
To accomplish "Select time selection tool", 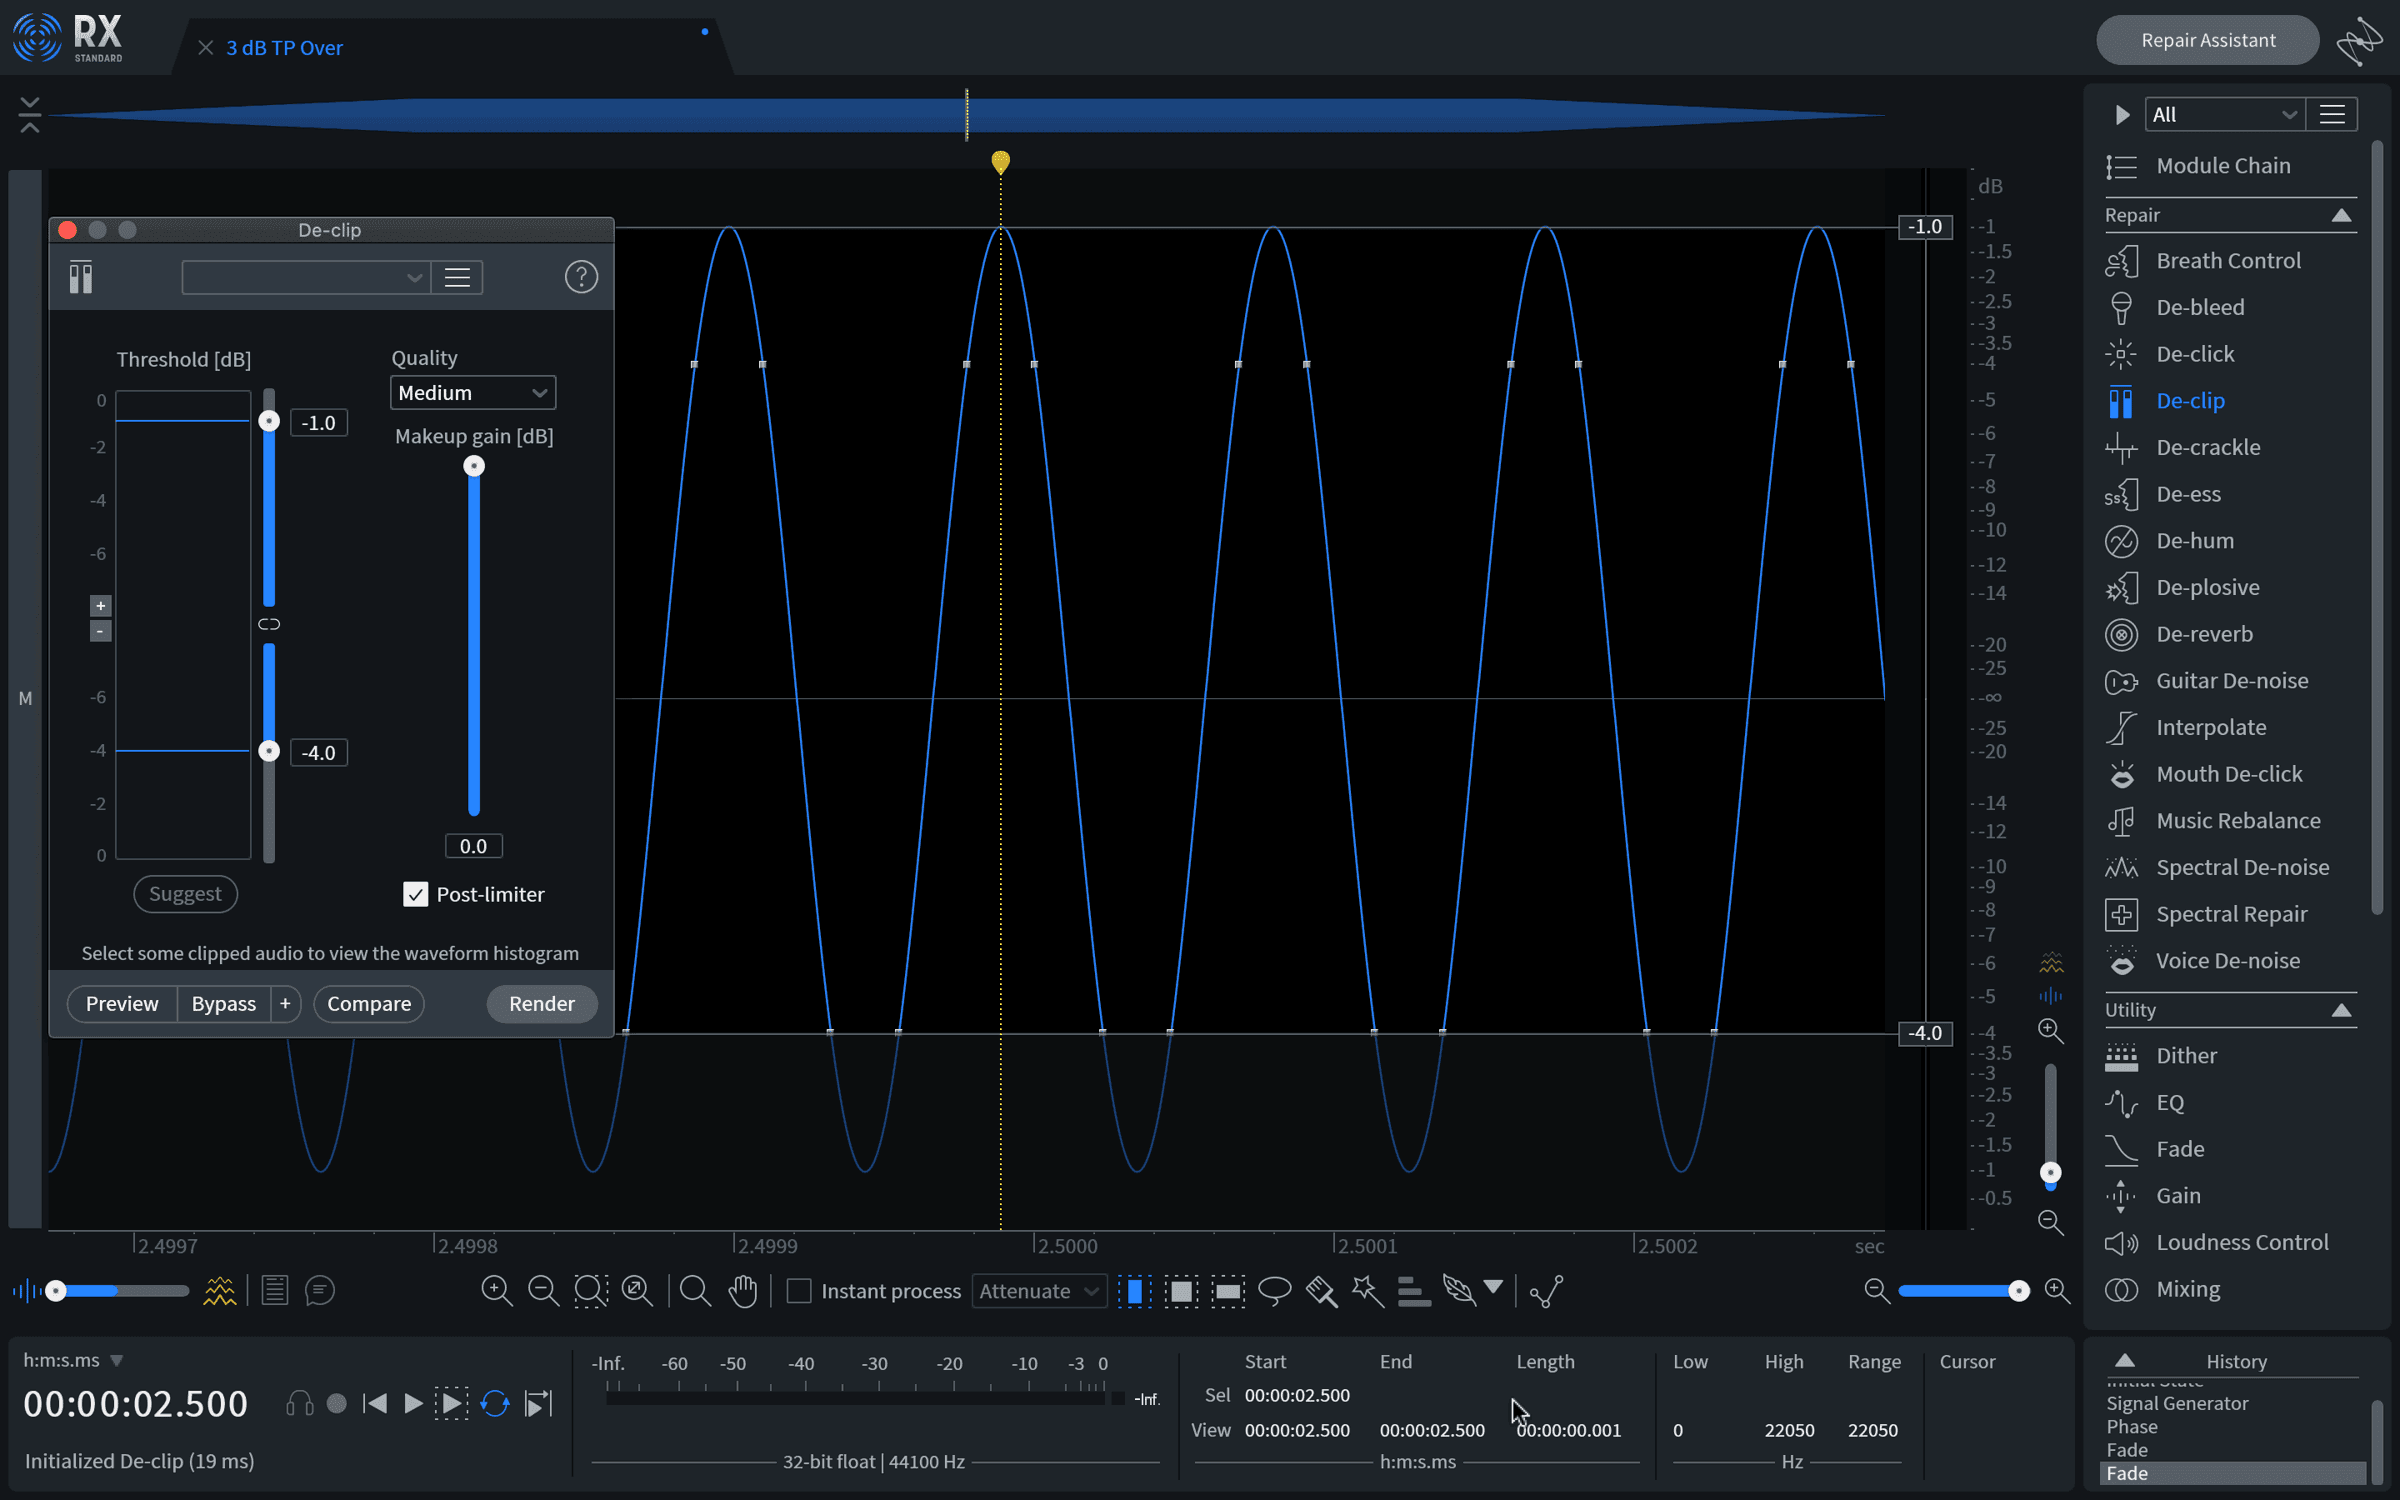I will [1135, 1291].
